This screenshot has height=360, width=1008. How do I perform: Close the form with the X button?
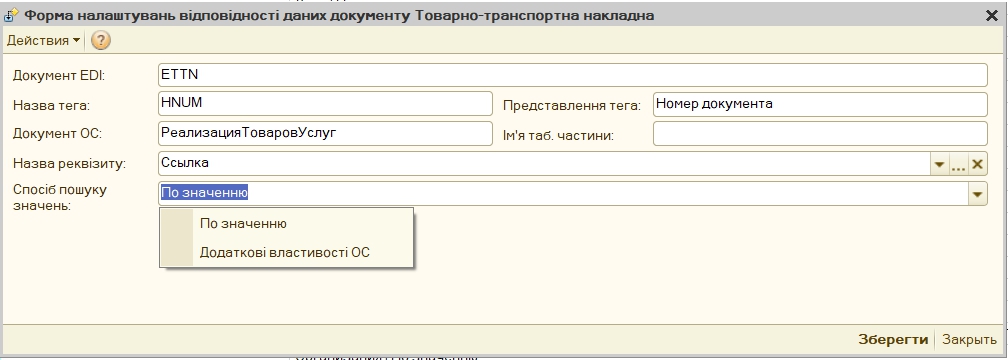[991, 15]
